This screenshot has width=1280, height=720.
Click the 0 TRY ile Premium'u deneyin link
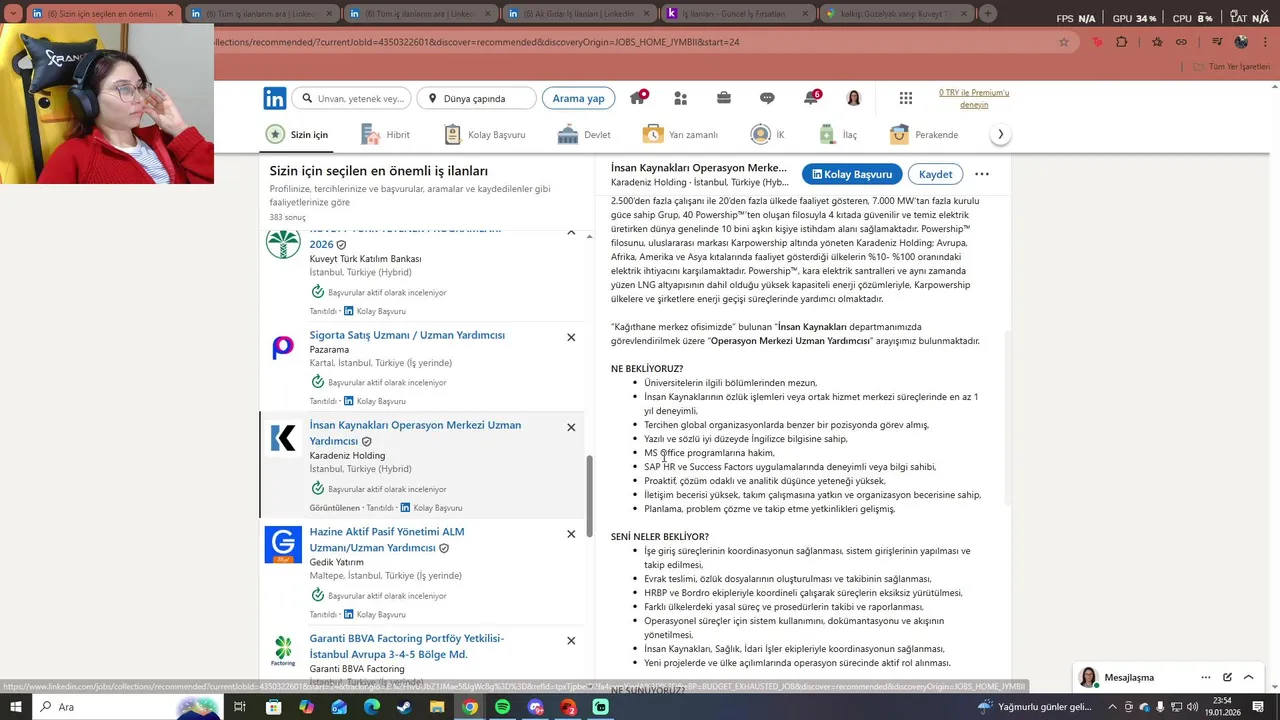974,98
